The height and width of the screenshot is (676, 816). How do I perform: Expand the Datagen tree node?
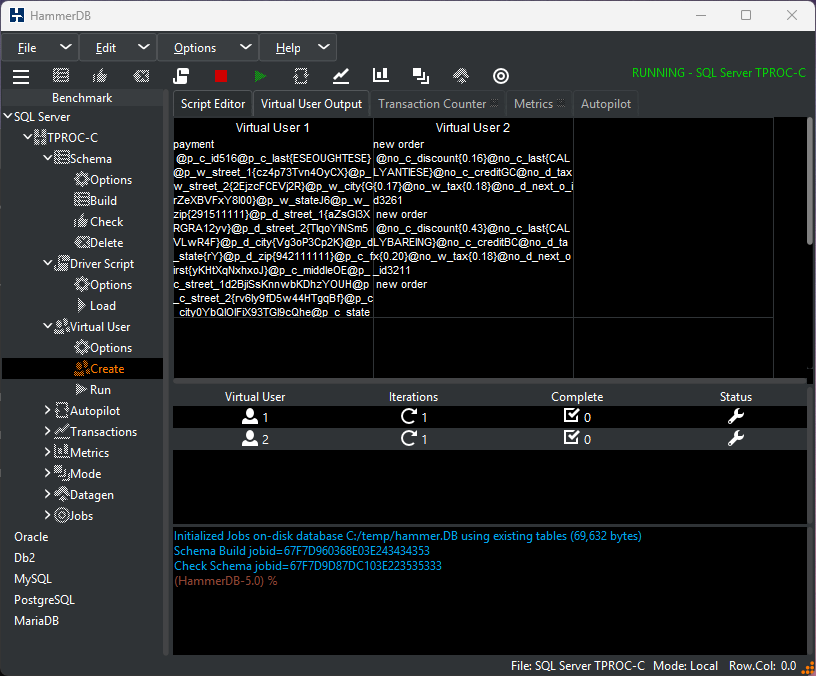tap(47, 494)
